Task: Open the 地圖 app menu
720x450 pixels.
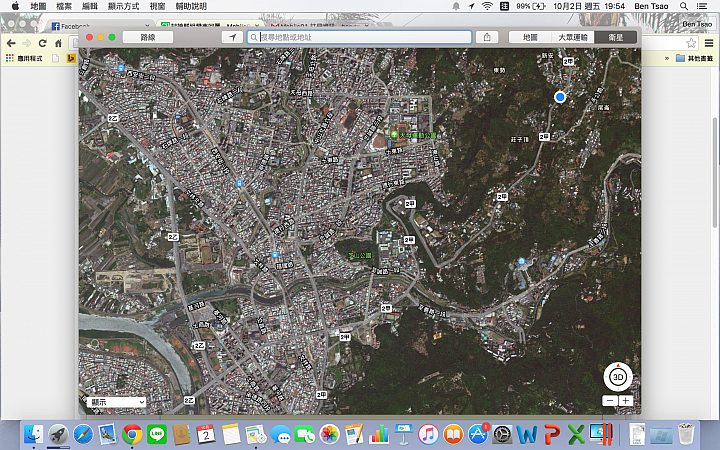Action: [x=38, y=6]
